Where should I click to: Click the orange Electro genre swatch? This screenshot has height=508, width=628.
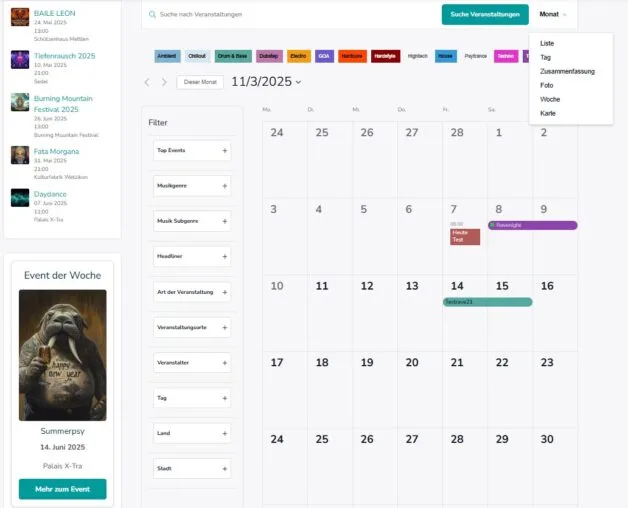[x=299, y=56]
